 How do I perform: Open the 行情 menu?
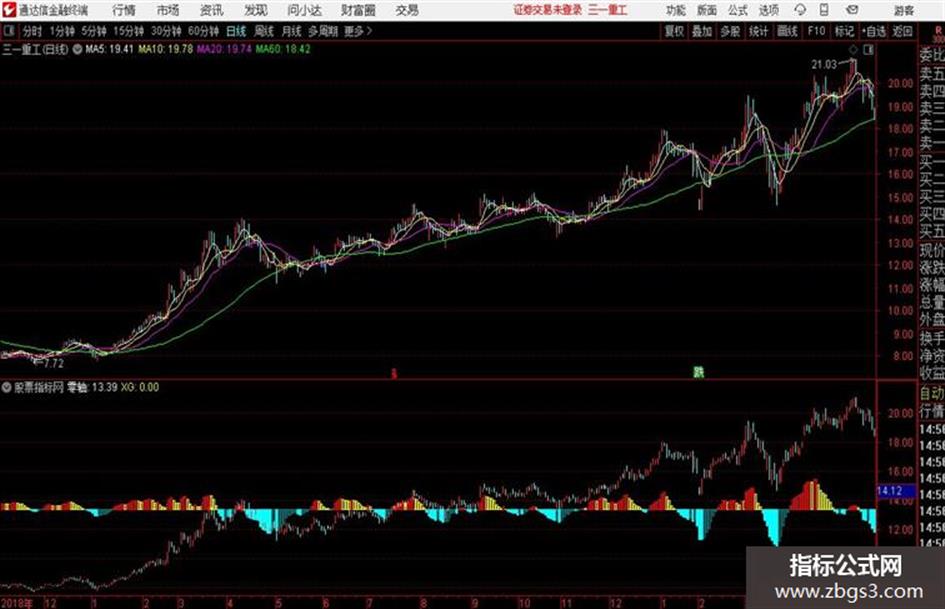pos(124,10)
